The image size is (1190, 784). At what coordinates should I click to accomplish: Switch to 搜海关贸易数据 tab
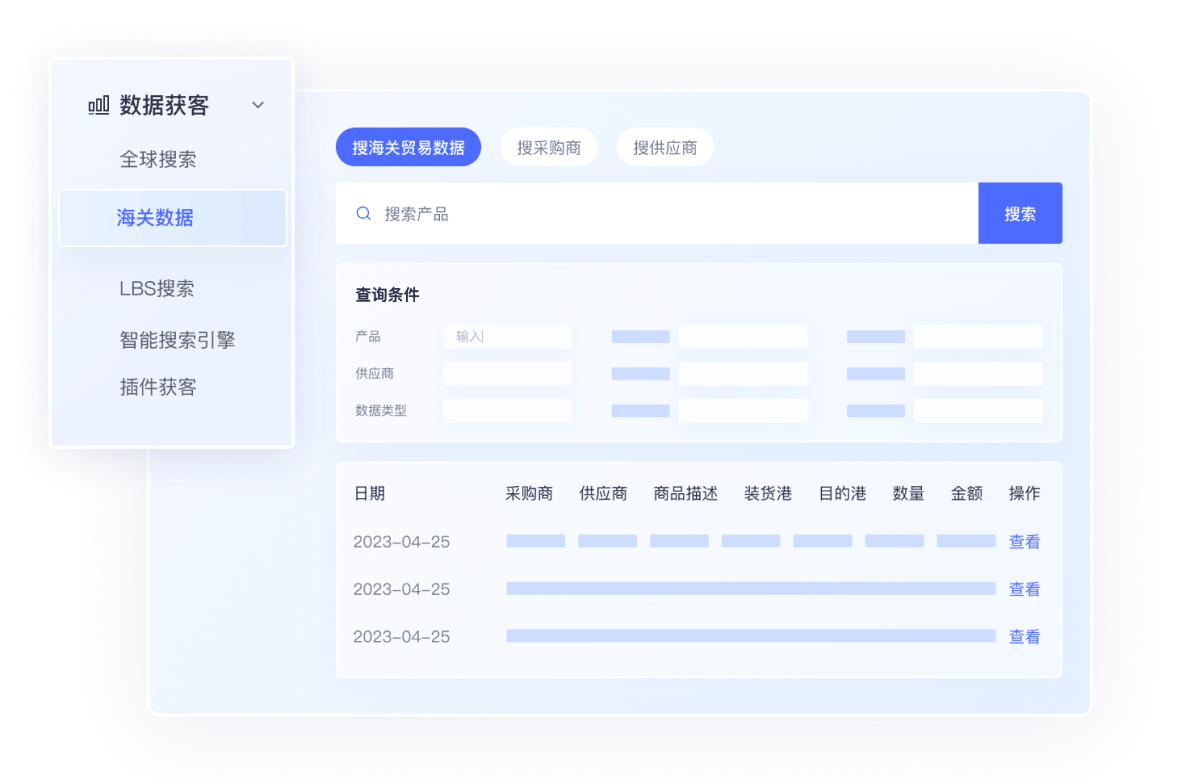(x=408, y=147)
